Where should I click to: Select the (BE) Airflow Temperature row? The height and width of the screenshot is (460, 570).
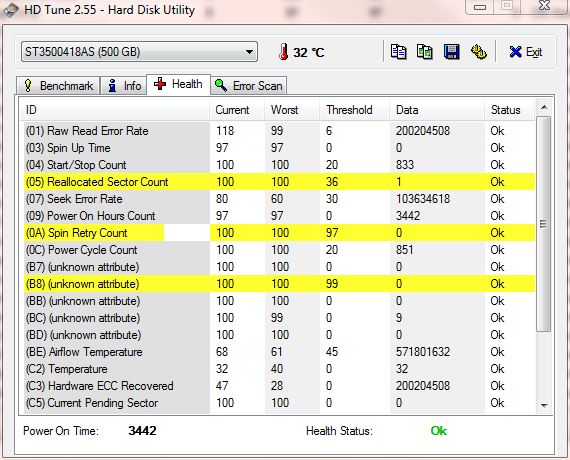tap(279, 352)
